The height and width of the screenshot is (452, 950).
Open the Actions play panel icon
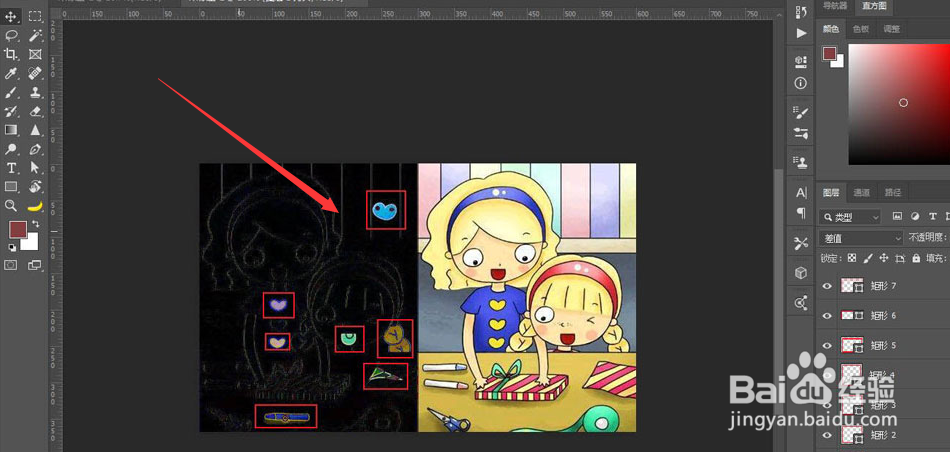pos(801,33)
